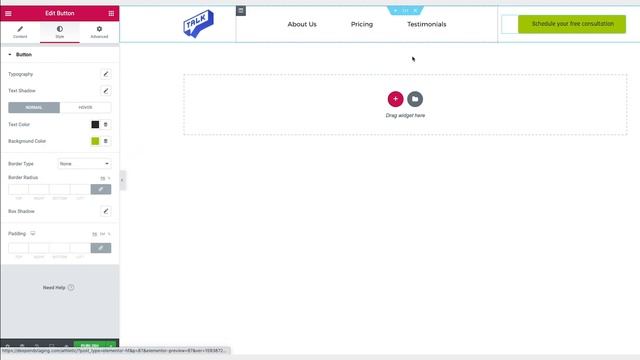
Task: Edit the Text Shadow settings
Action: pos(106,91)
